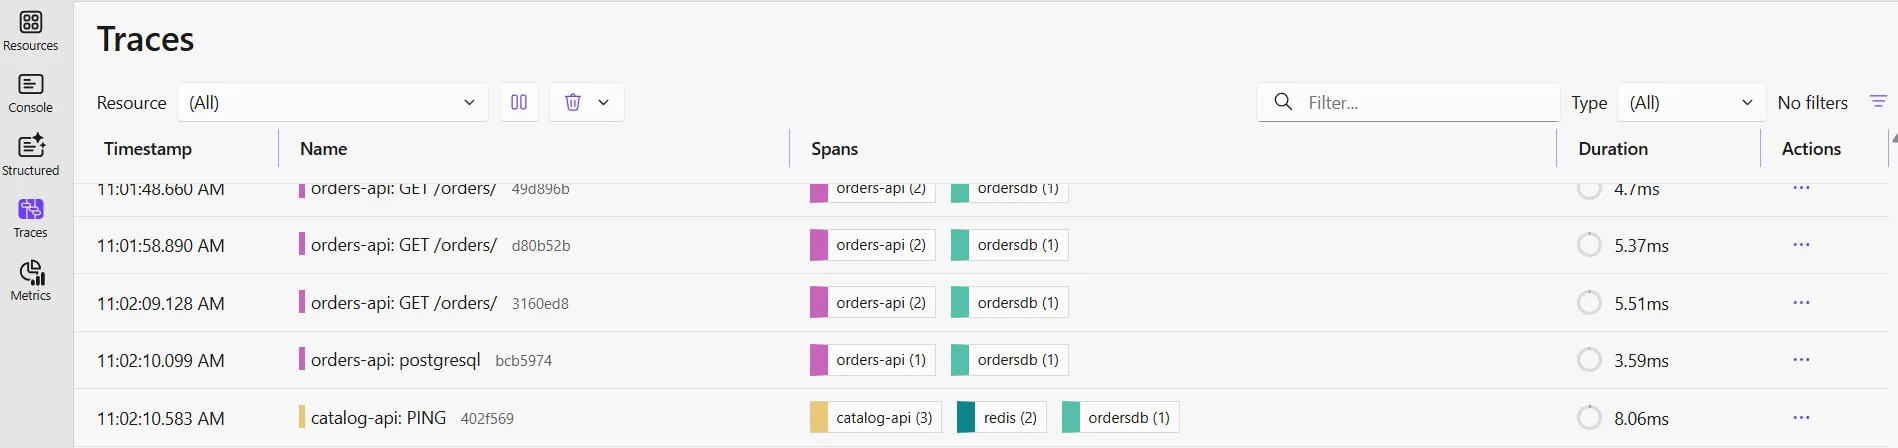Click the catalog-api (3) span badge
The height and width of the screenshot is (448, 1898).
(874, 418)
